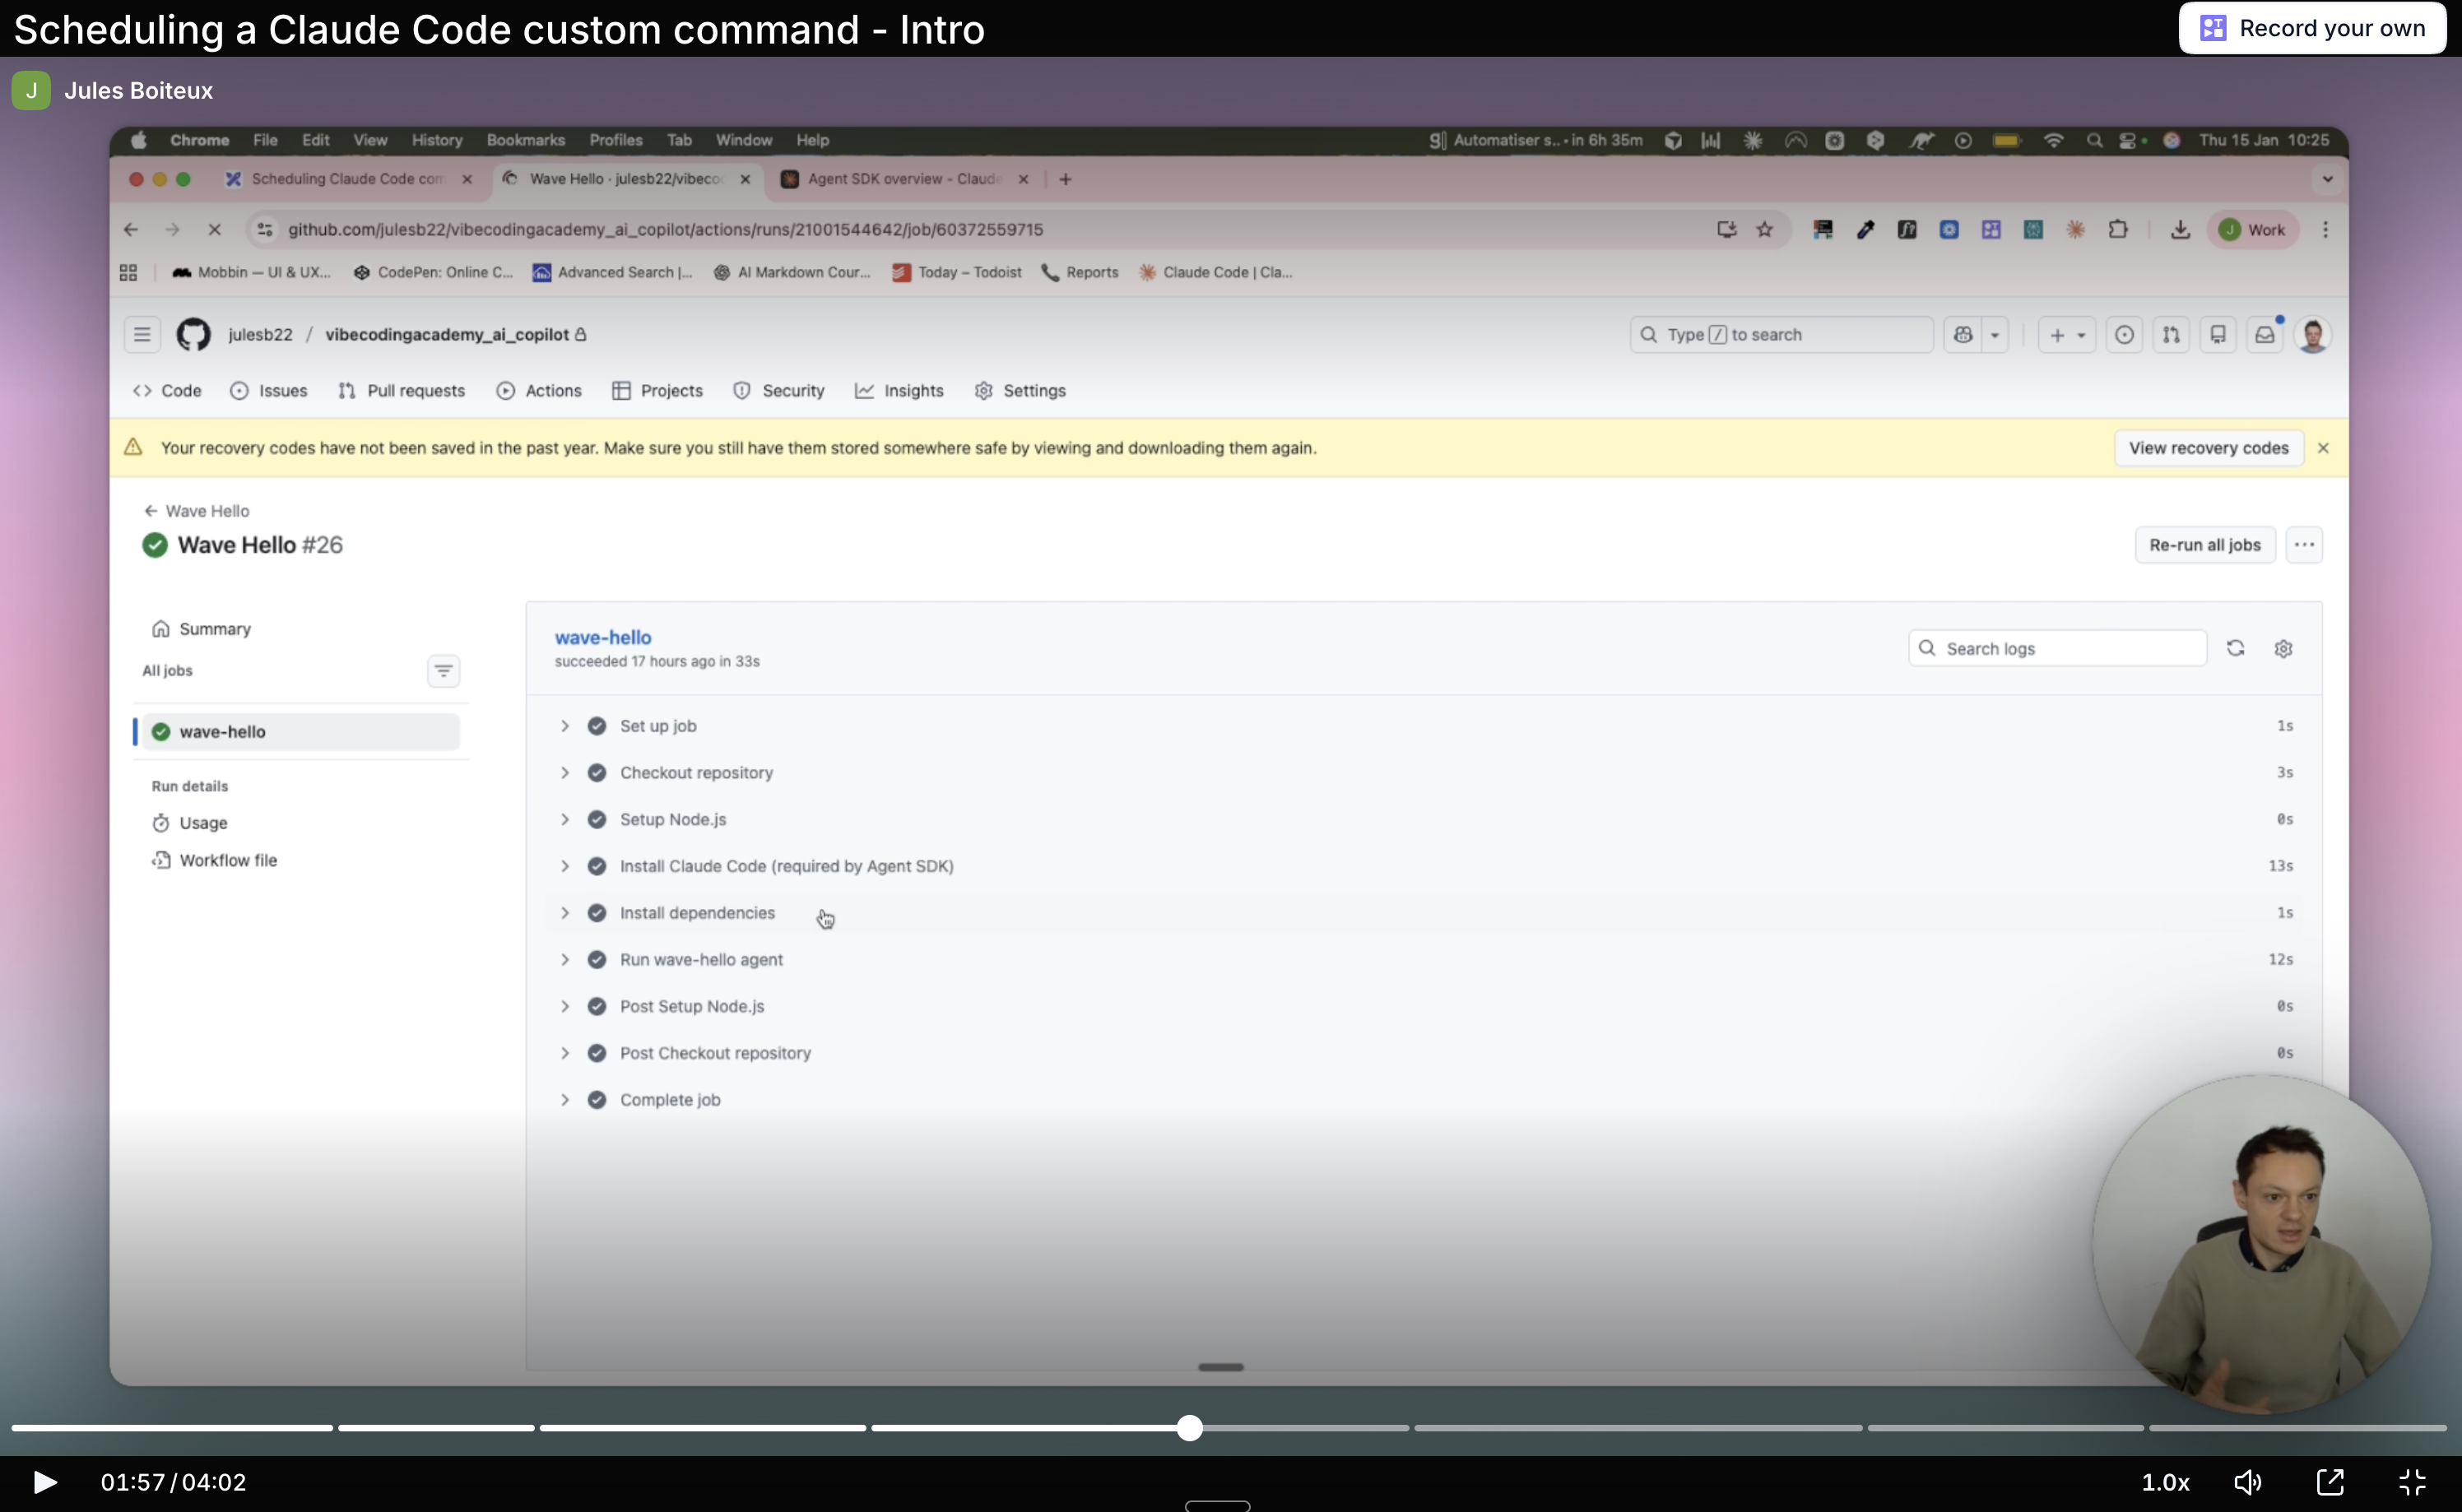Jump to the first video chapter segment
This screenshot has width=2462, height=1512.
click(x=172, y=1428)
